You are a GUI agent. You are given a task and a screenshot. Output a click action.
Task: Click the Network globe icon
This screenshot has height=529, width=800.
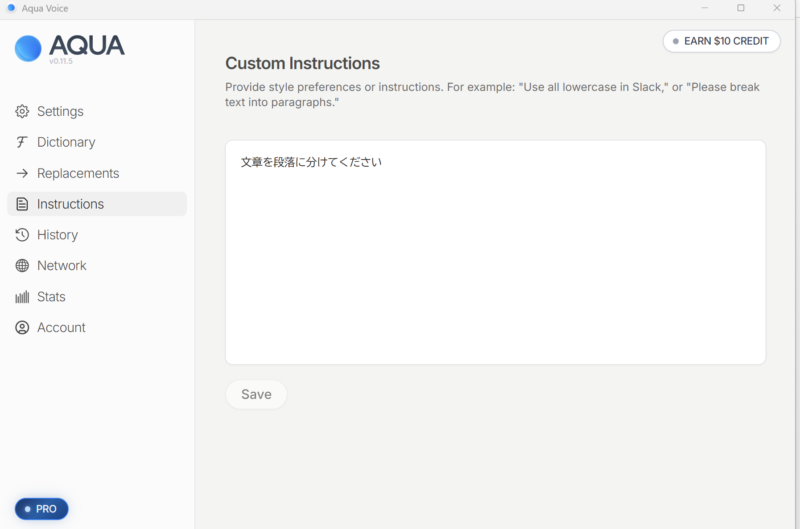[x=22, y=266]
